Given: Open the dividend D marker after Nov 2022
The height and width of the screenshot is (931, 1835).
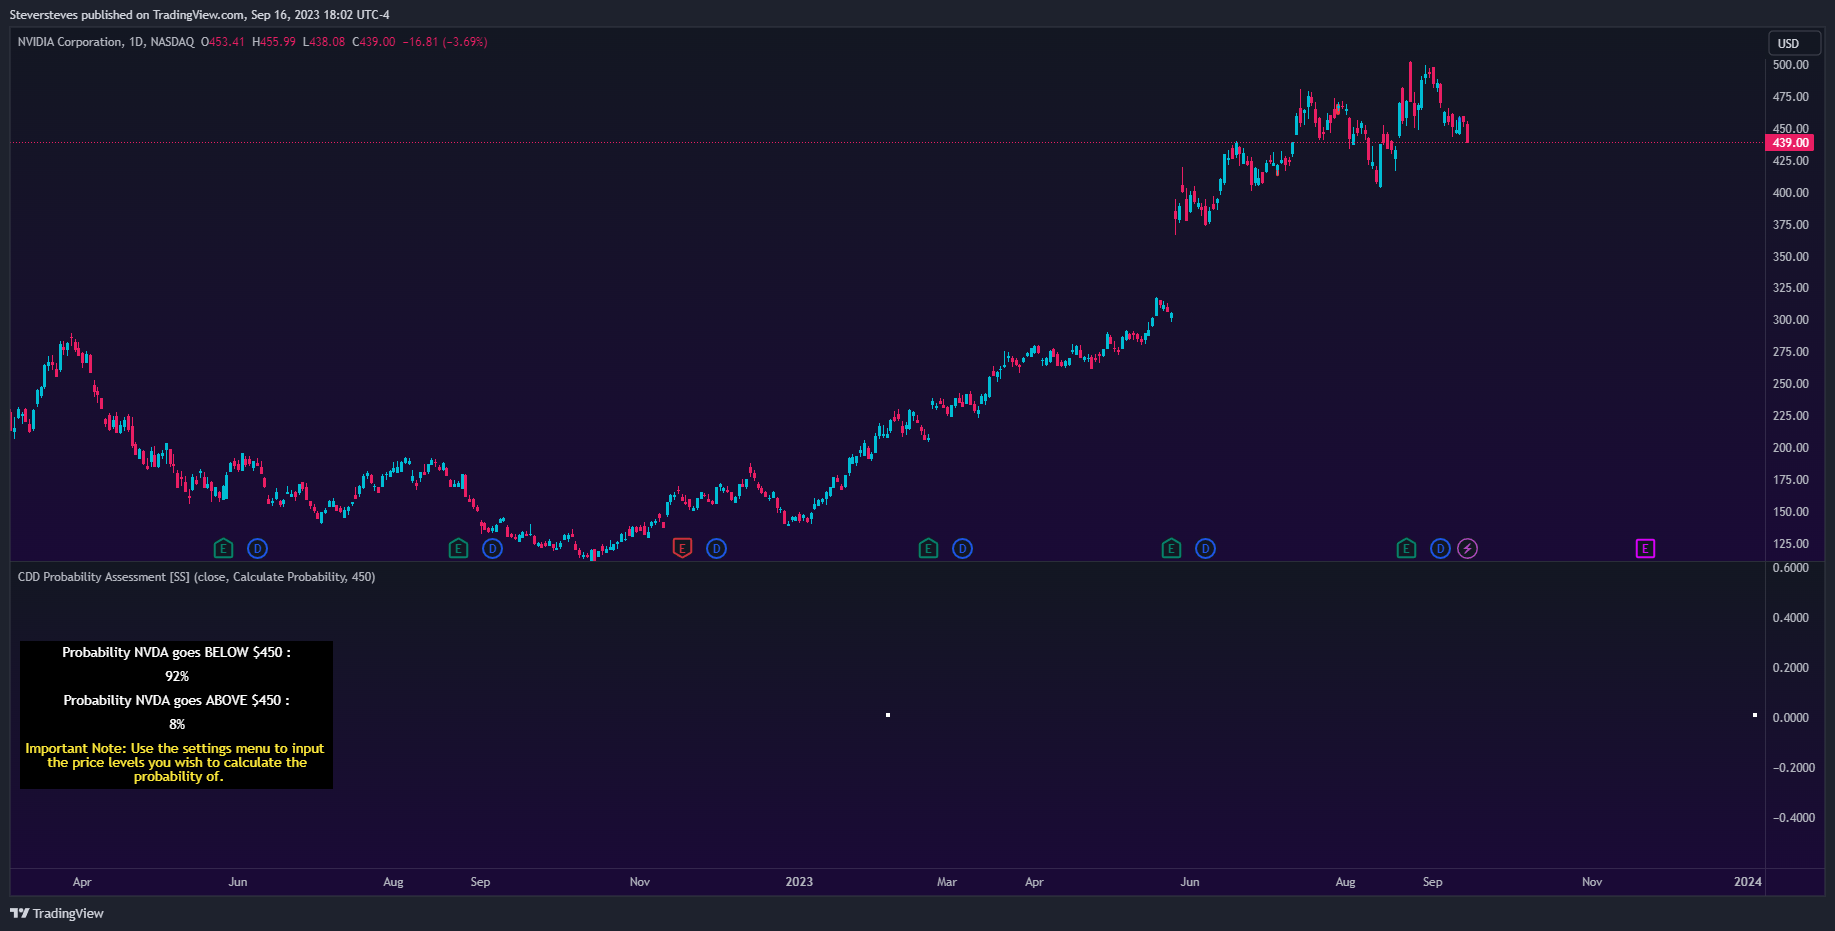Looking at the screenshot, I should pos(716,548).
